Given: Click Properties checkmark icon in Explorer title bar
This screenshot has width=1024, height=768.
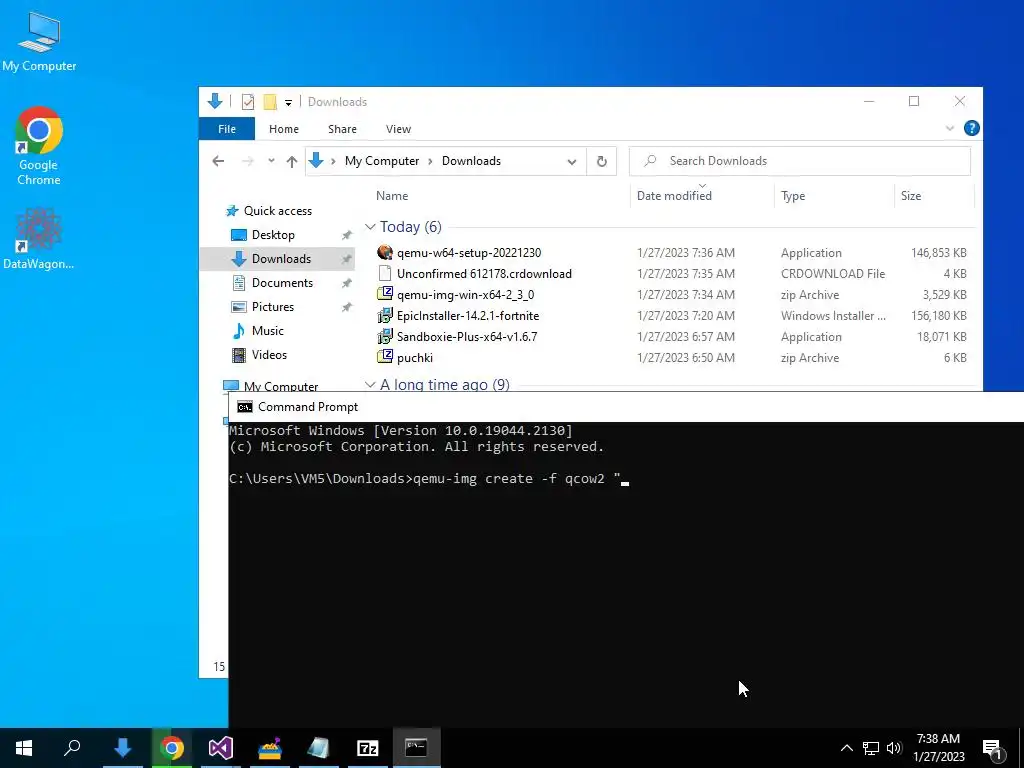Looking at the screenshot, I should click(248, 102).
